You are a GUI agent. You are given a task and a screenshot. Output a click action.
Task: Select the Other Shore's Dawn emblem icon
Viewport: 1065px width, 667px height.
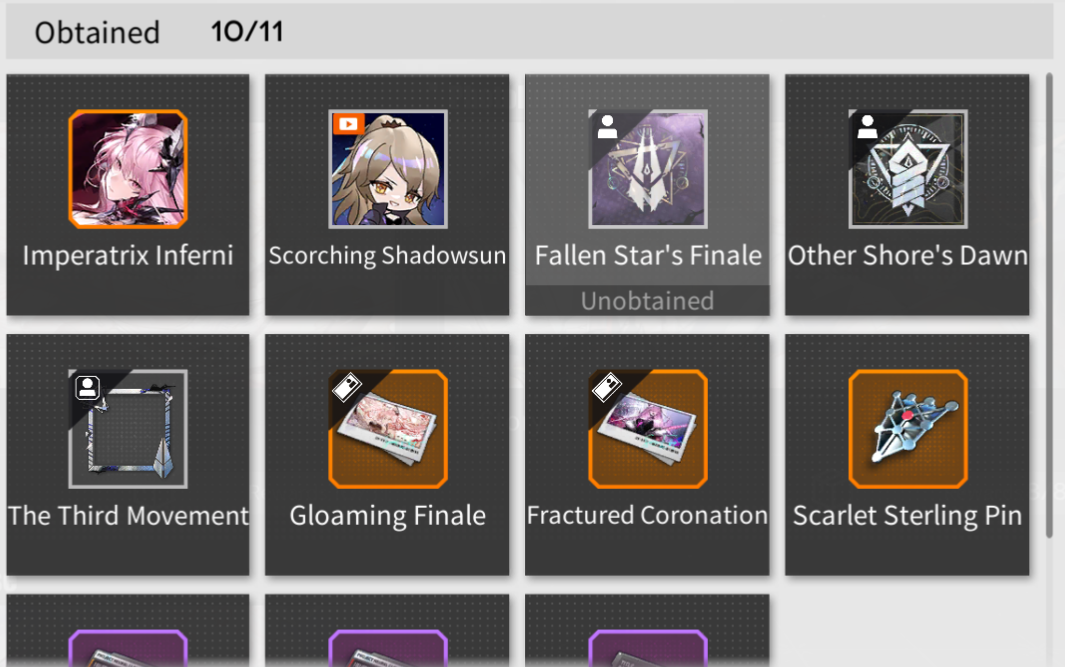pyautogui.click(x=908, y=169)
